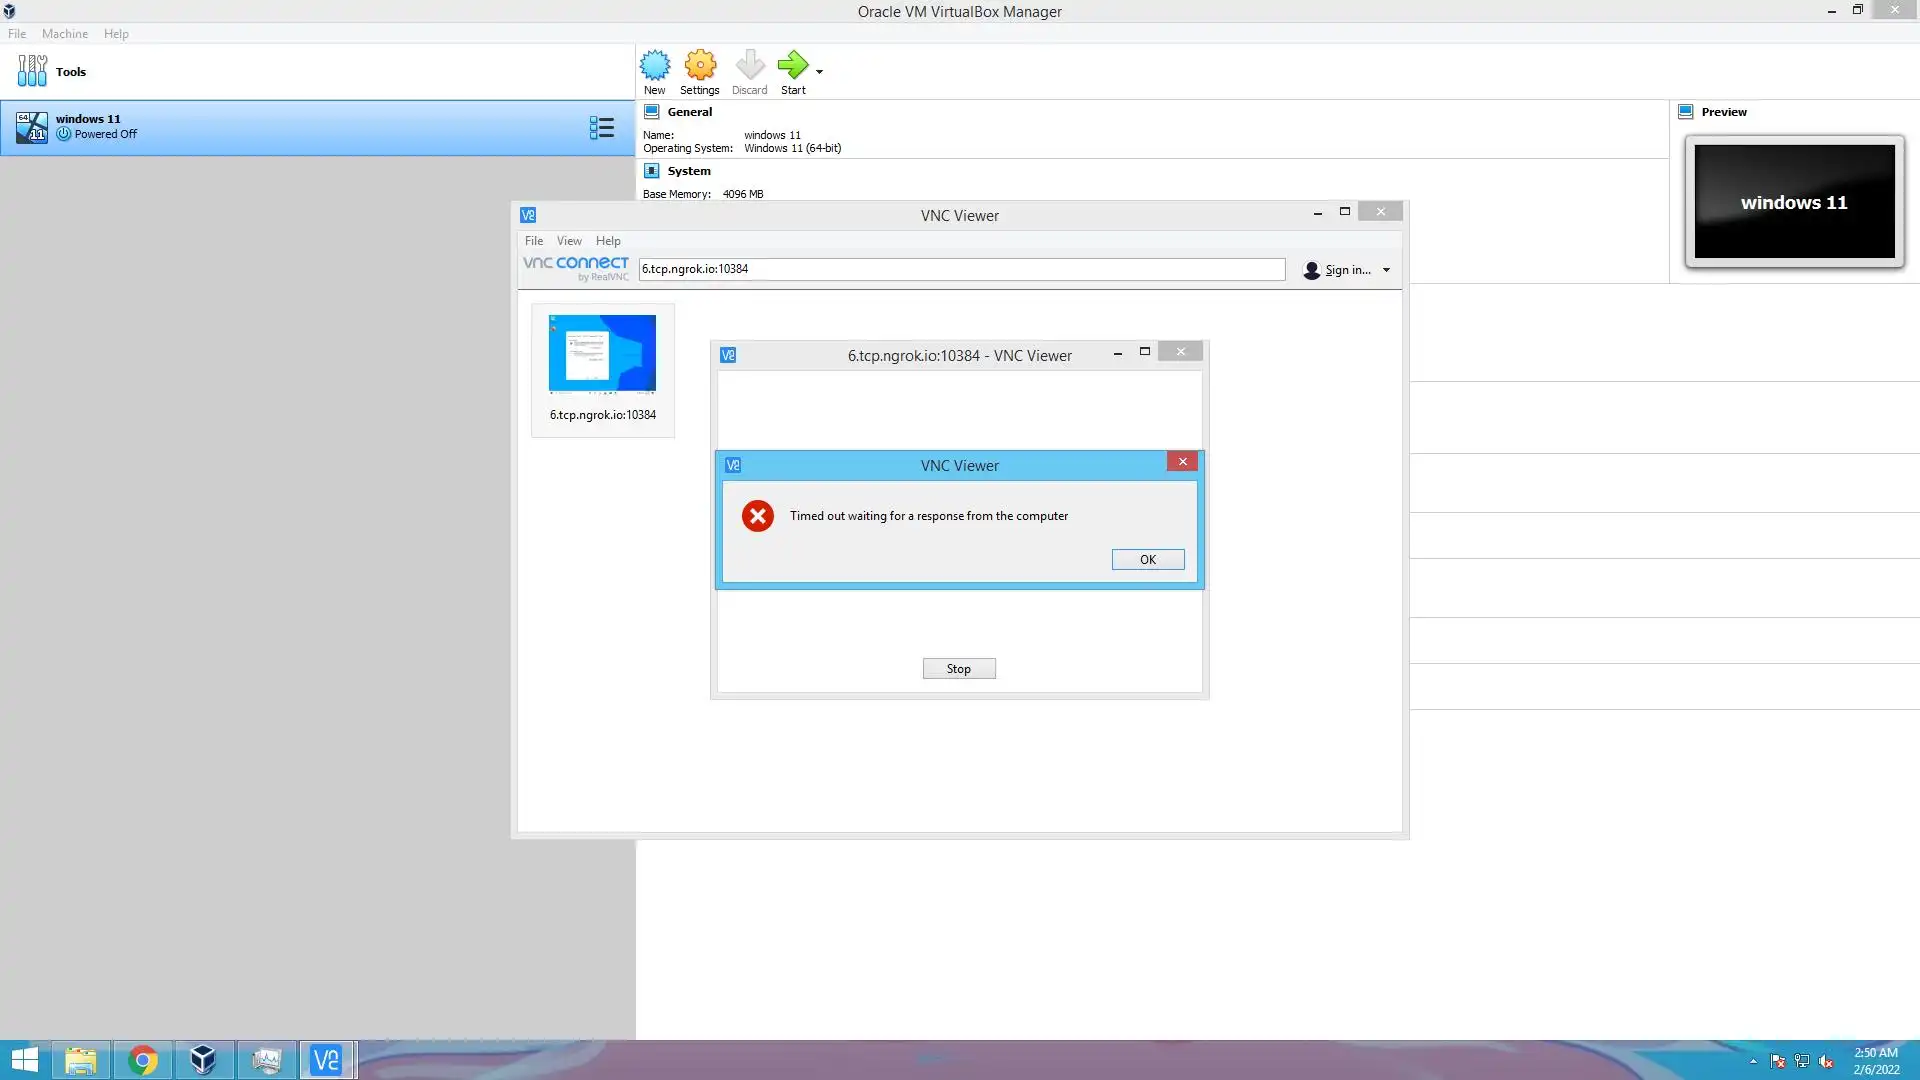Viewport: 1920px width, 1080px height.
Task: Click the Discard toolbar icon
Action: [749, 66]
